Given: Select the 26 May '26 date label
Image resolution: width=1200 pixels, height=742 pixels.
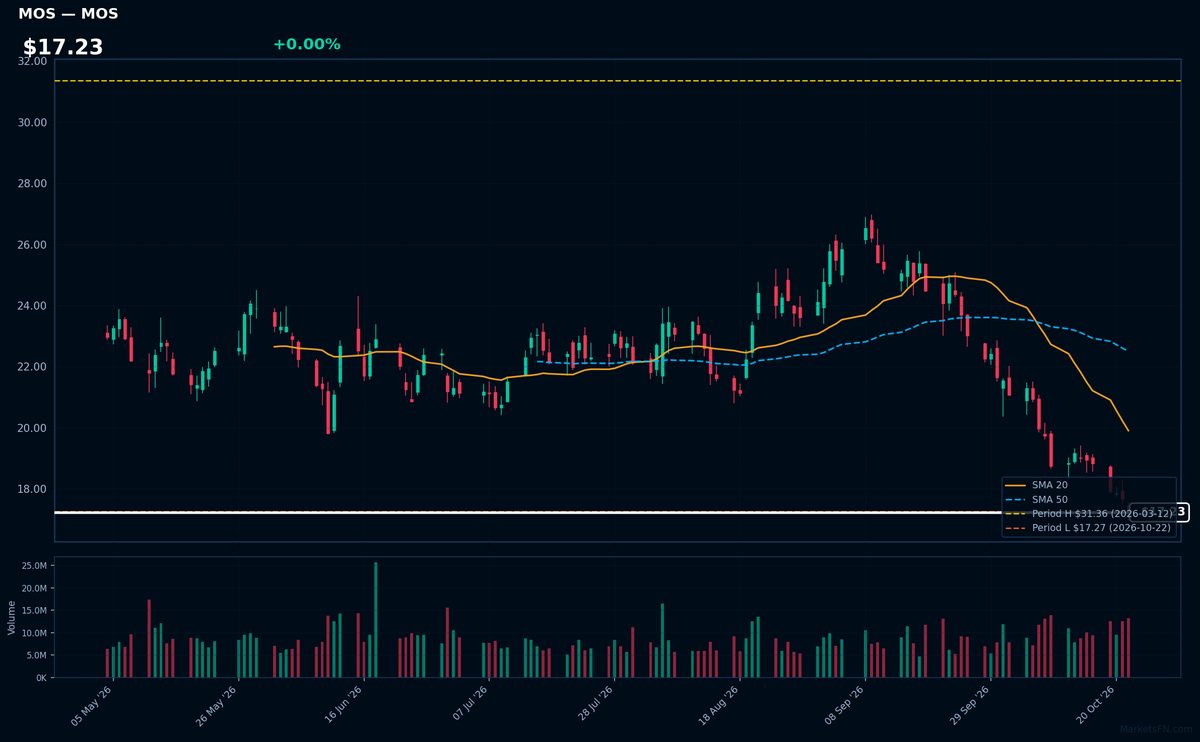Looking at the screenshot, I should coord(216,705).
